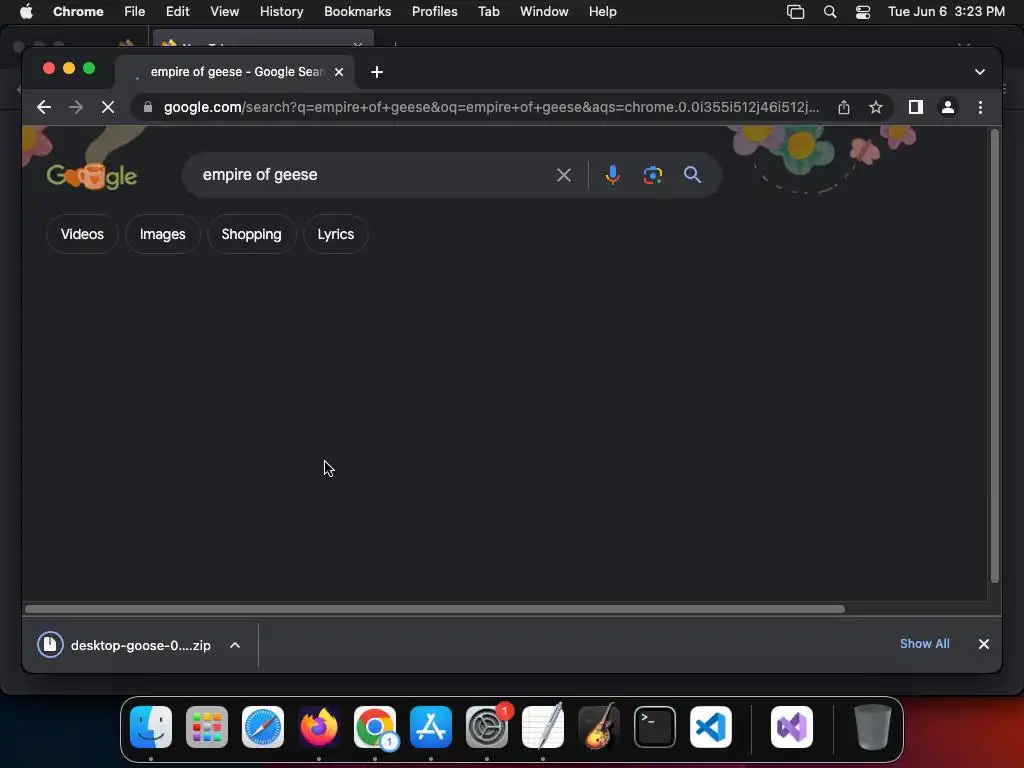Launch Firefox from the Dock
Viewport: 1024px width, 768px height.
point(319,727)
